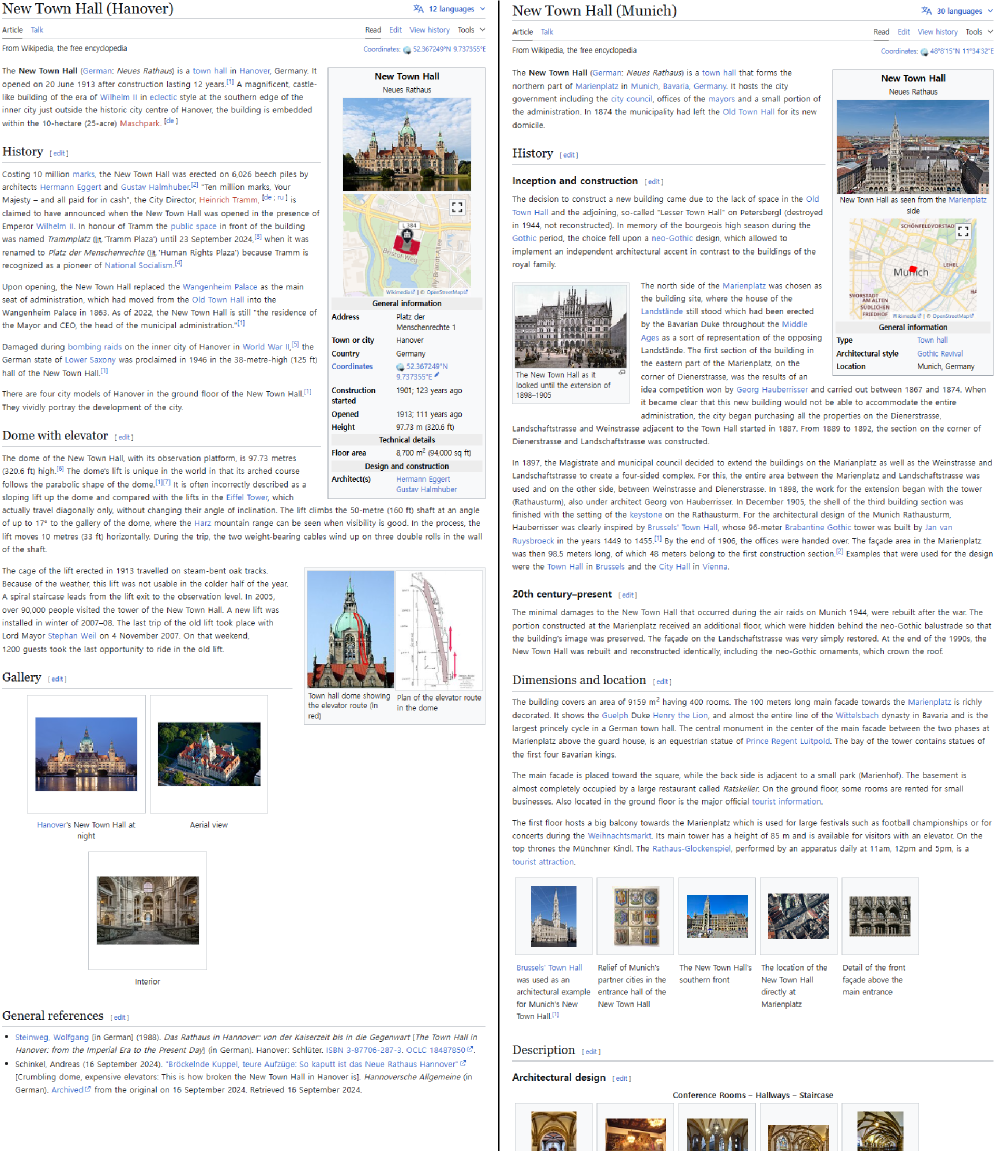Open the Rathaus-Glockenspiel link
The height and width of the screenshot is (1151, 996).
(x=691, y=849)
